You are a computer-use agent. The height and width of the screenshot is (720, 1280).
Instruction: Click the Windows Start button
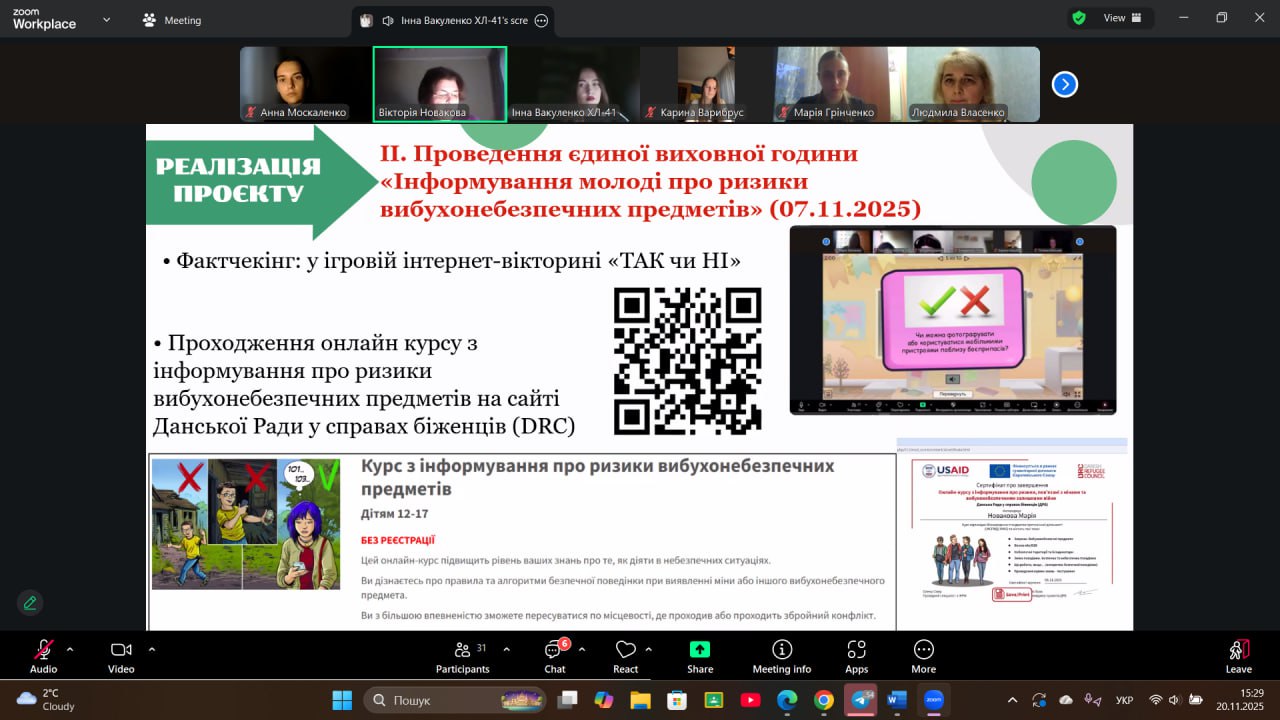point(342,699)
